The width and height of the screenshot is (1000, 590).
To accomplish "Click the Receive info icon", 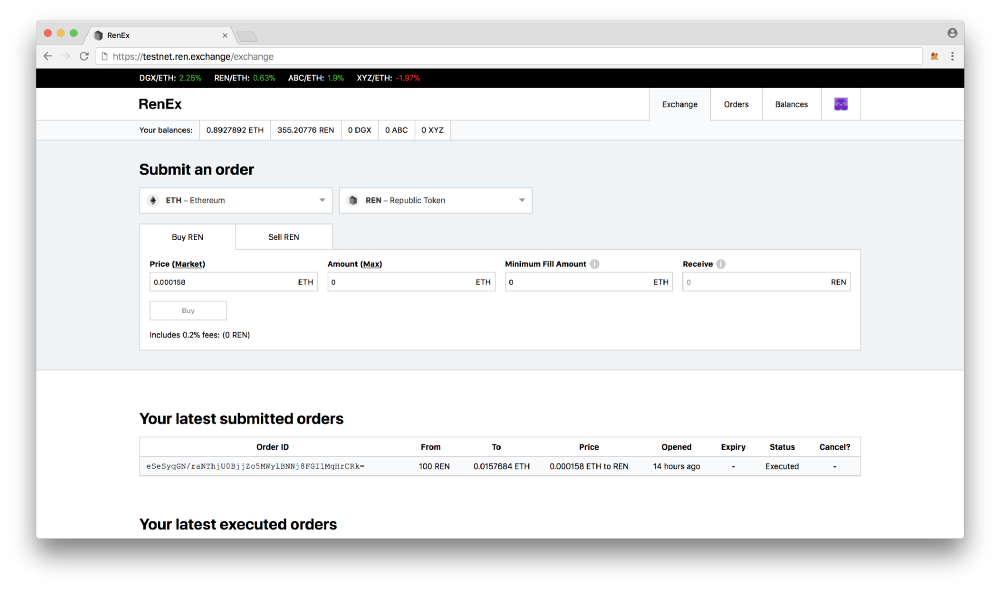I will [721, 264].
